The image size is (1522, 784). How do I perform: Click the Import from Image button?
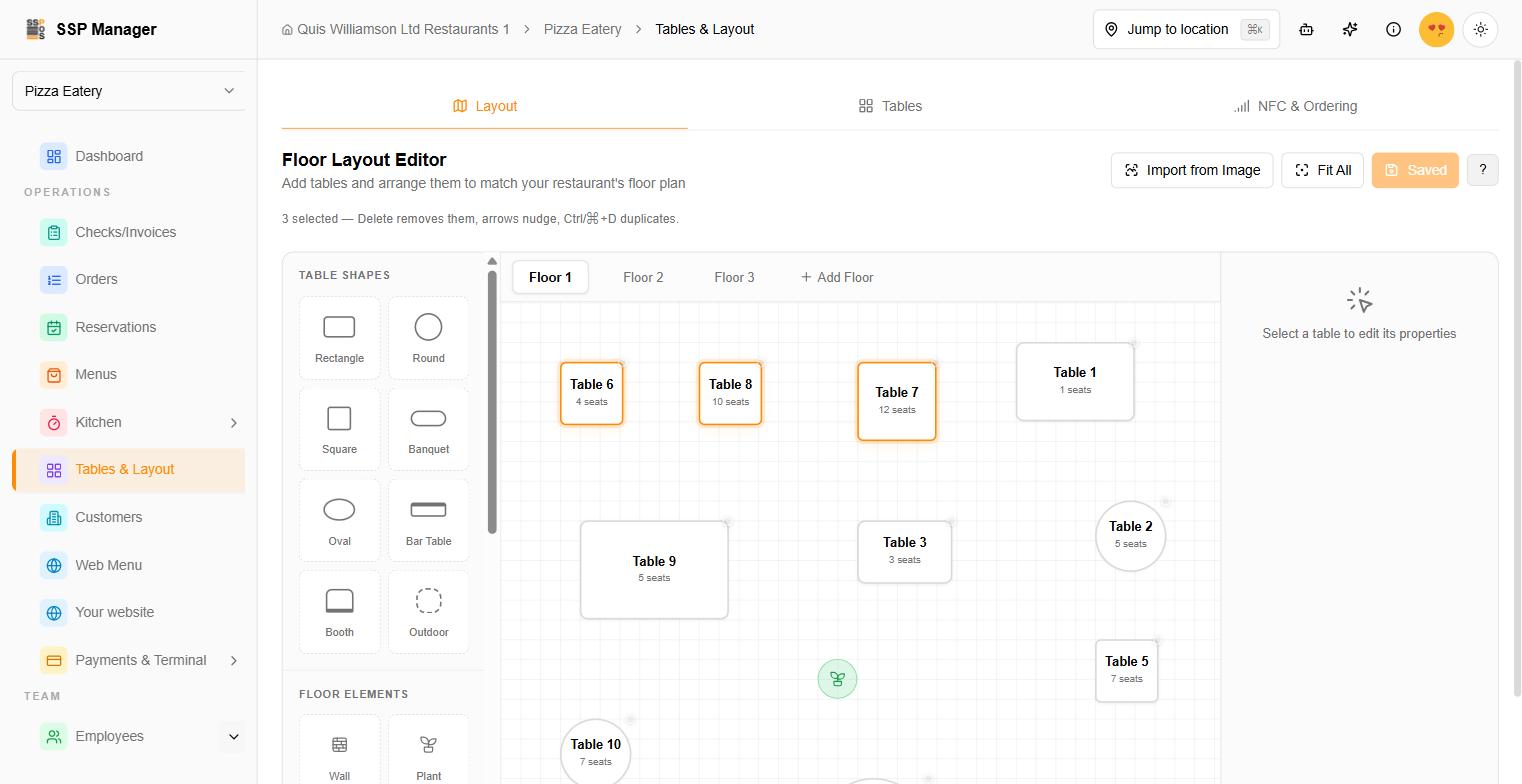[x=1192, y=170]
